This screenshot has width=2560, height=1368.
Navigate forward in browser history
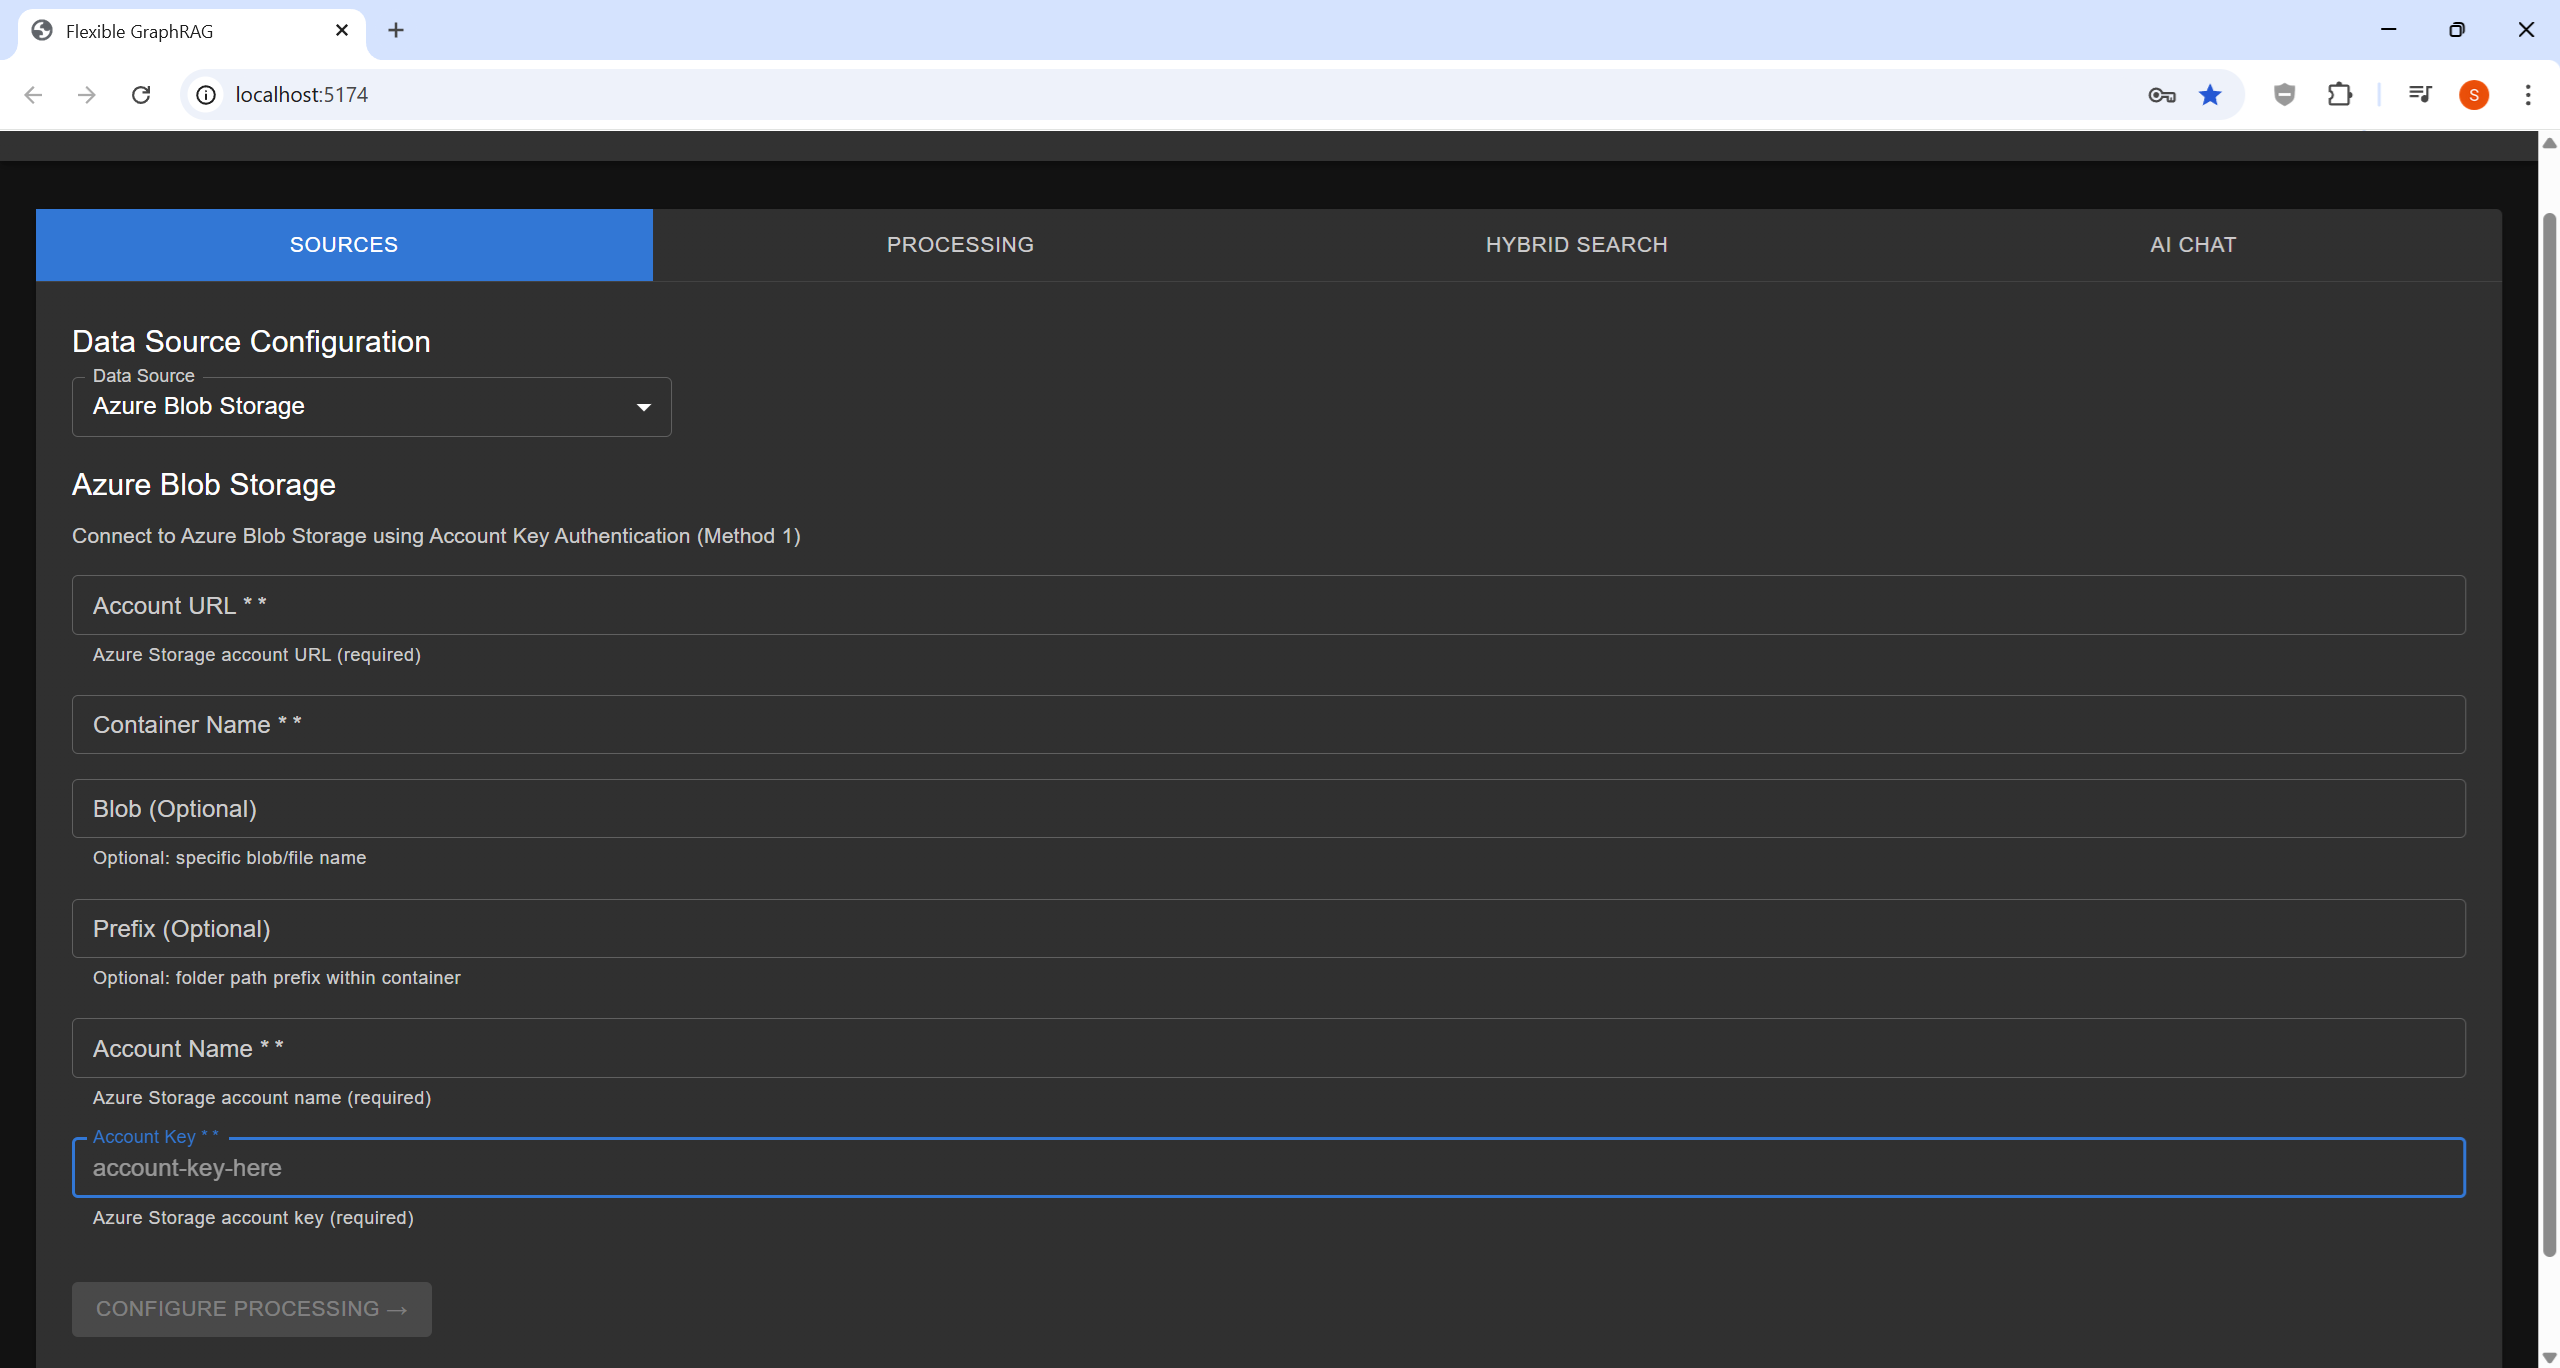[87, 94]
